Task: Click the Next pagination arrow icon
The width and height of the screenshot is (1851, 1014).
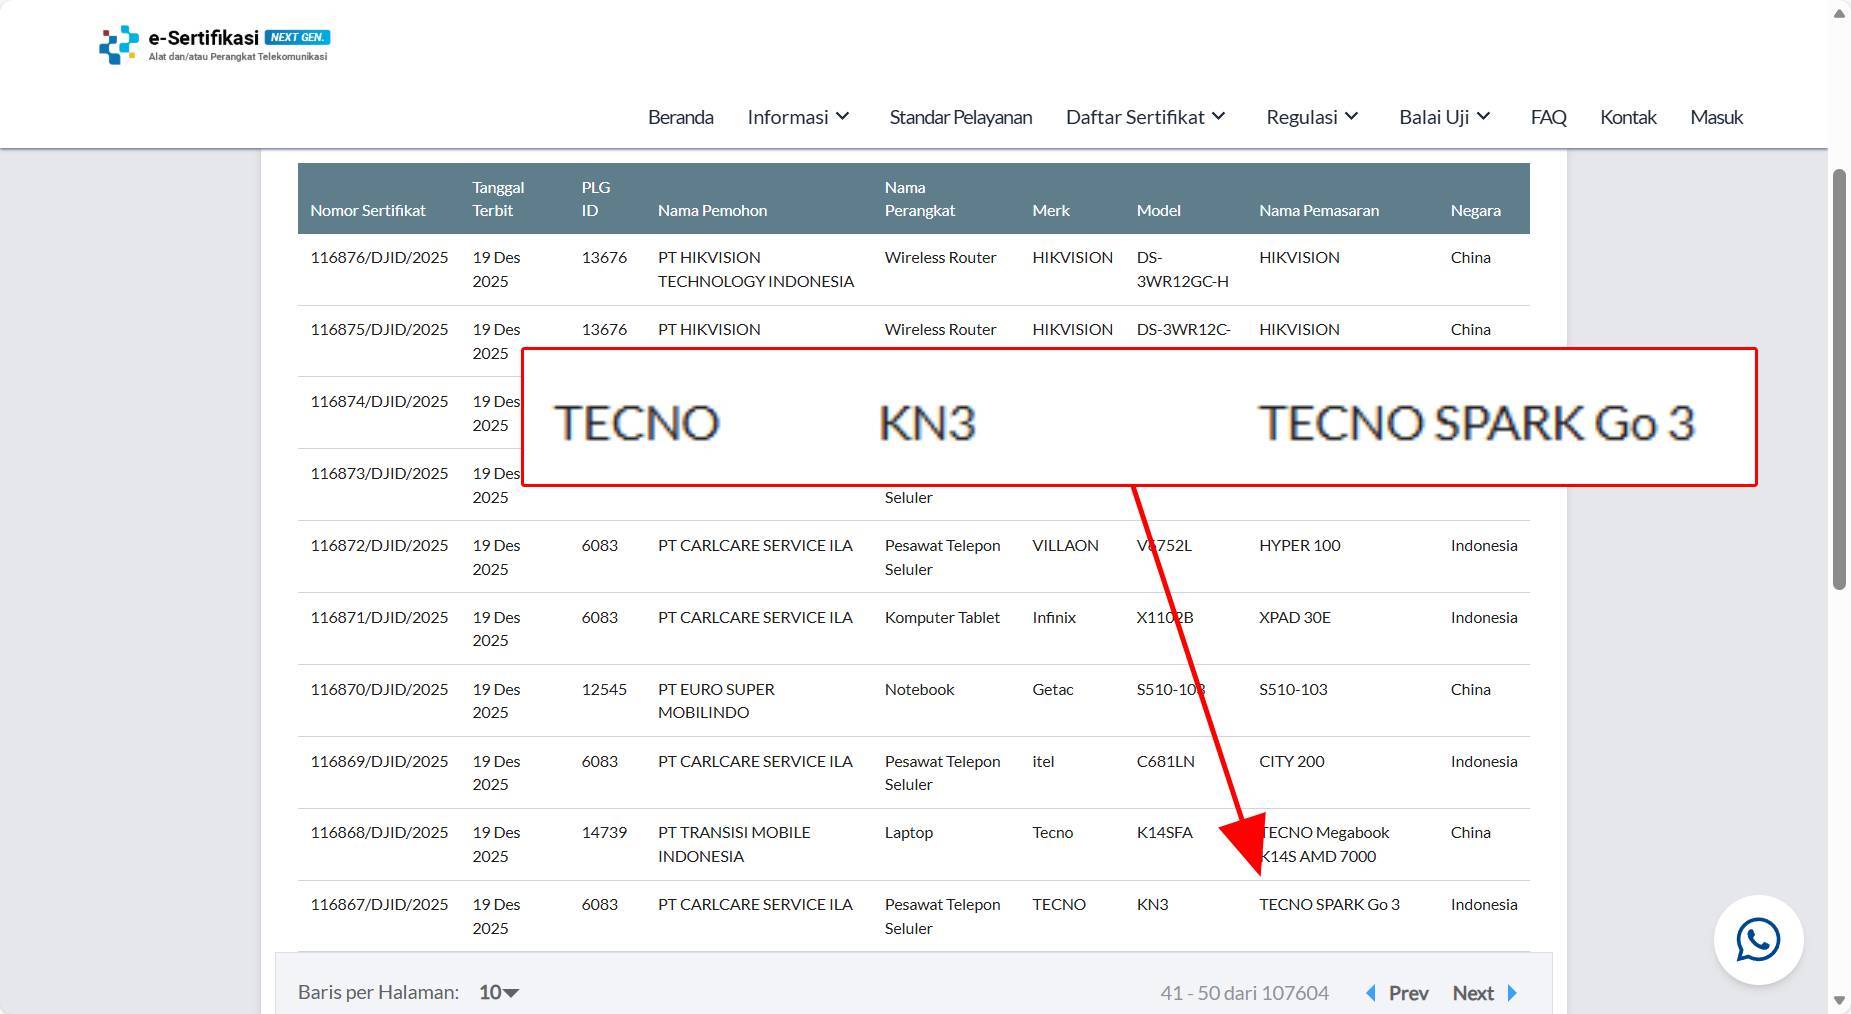Action: tap(1512, 993)
